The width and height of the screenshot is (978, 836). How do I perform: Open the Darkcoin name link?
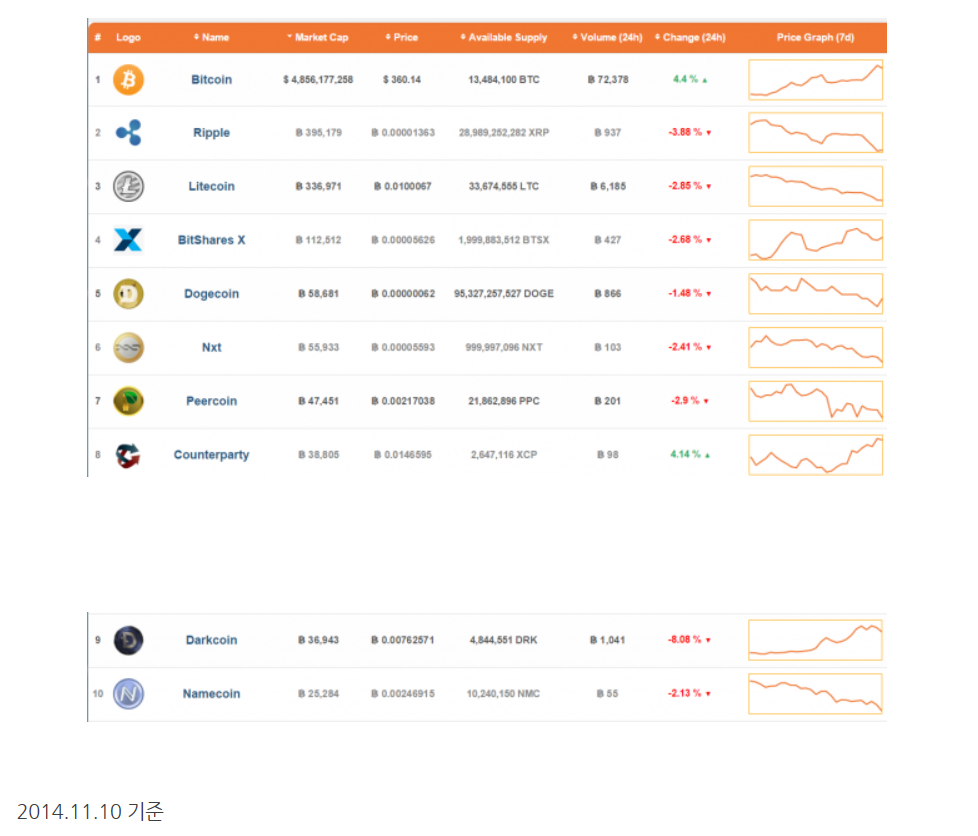point(211,640)
